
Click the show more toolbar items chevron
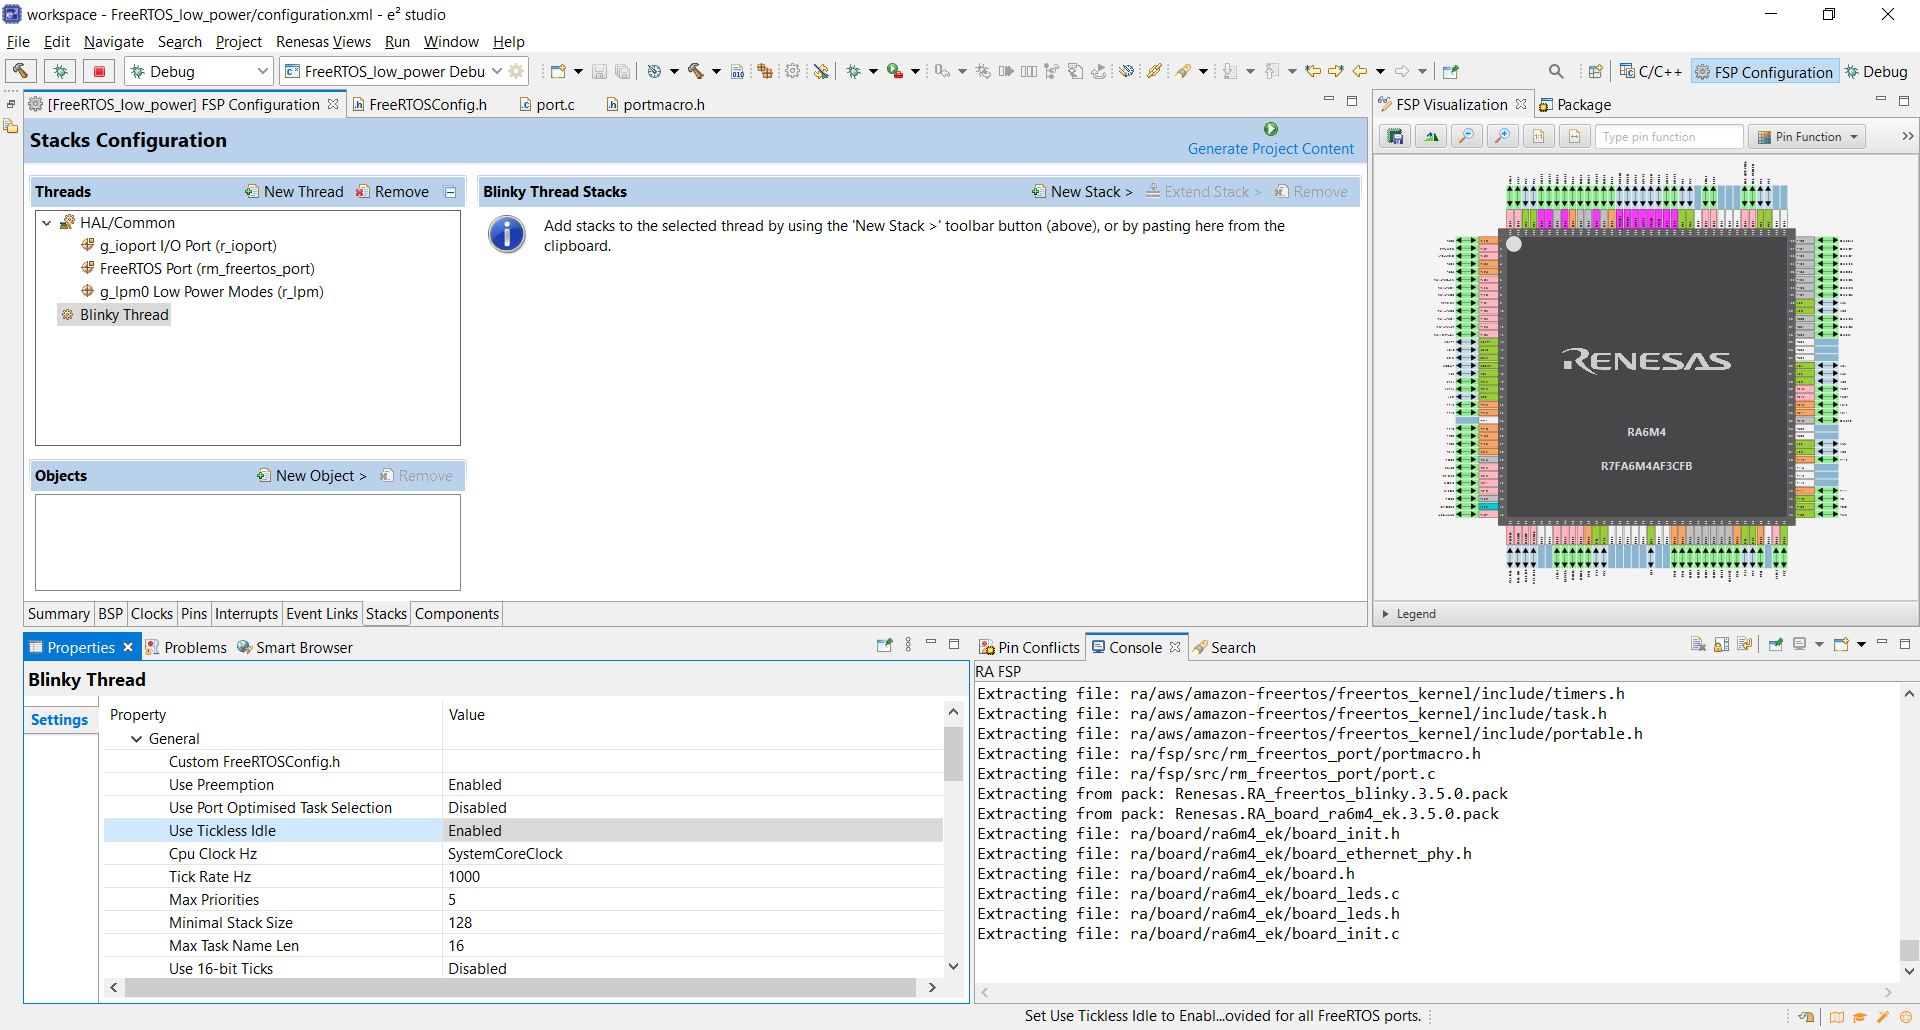point(1907,136)
